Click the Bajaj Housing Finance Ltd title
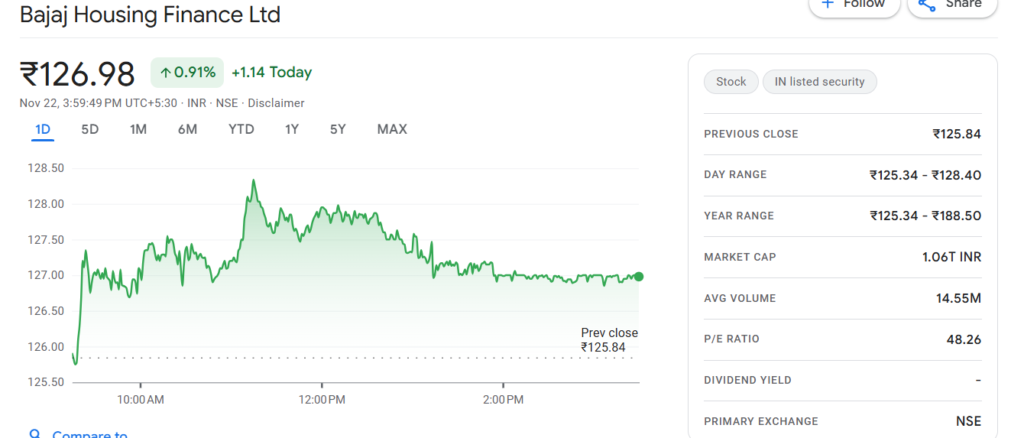 pos(150,14)
